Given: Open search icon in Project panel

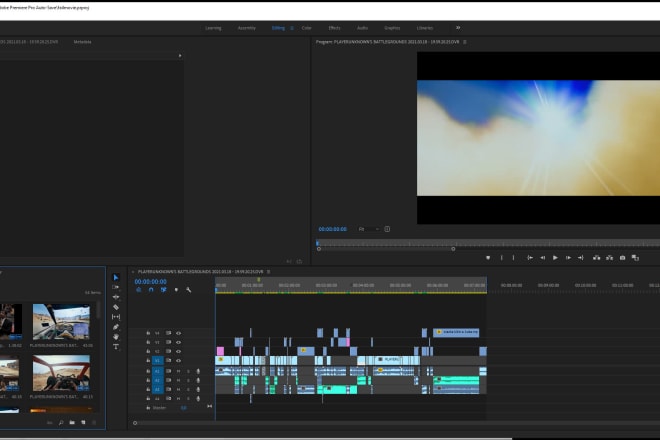Looking at the screenshot, I should pos(61,422).
